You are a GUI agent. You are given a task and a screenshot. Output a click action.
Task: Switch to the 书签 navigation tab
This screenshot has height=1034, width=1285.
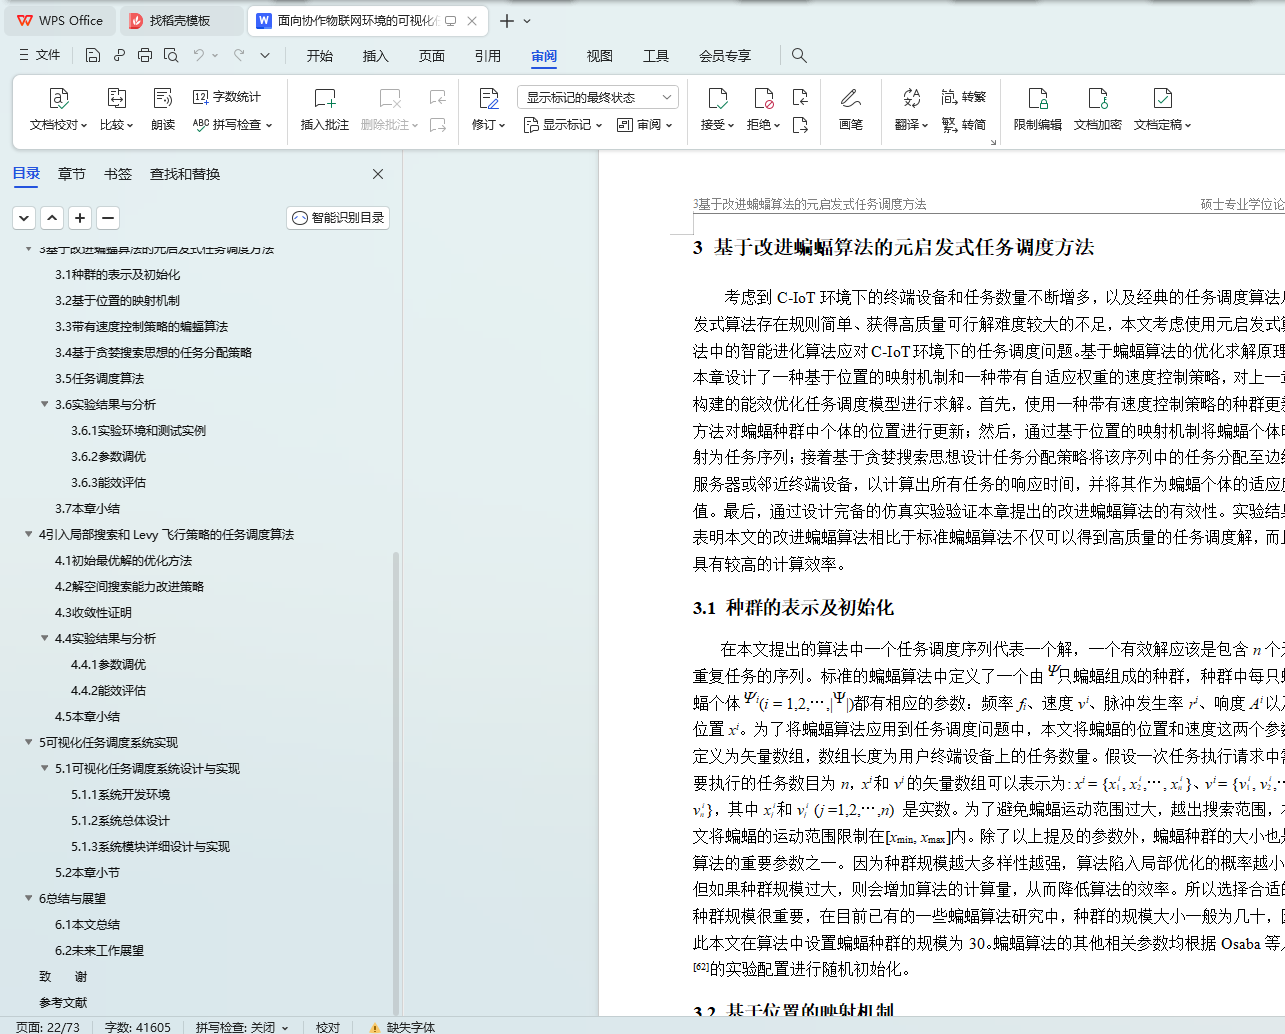coord(118,174)
